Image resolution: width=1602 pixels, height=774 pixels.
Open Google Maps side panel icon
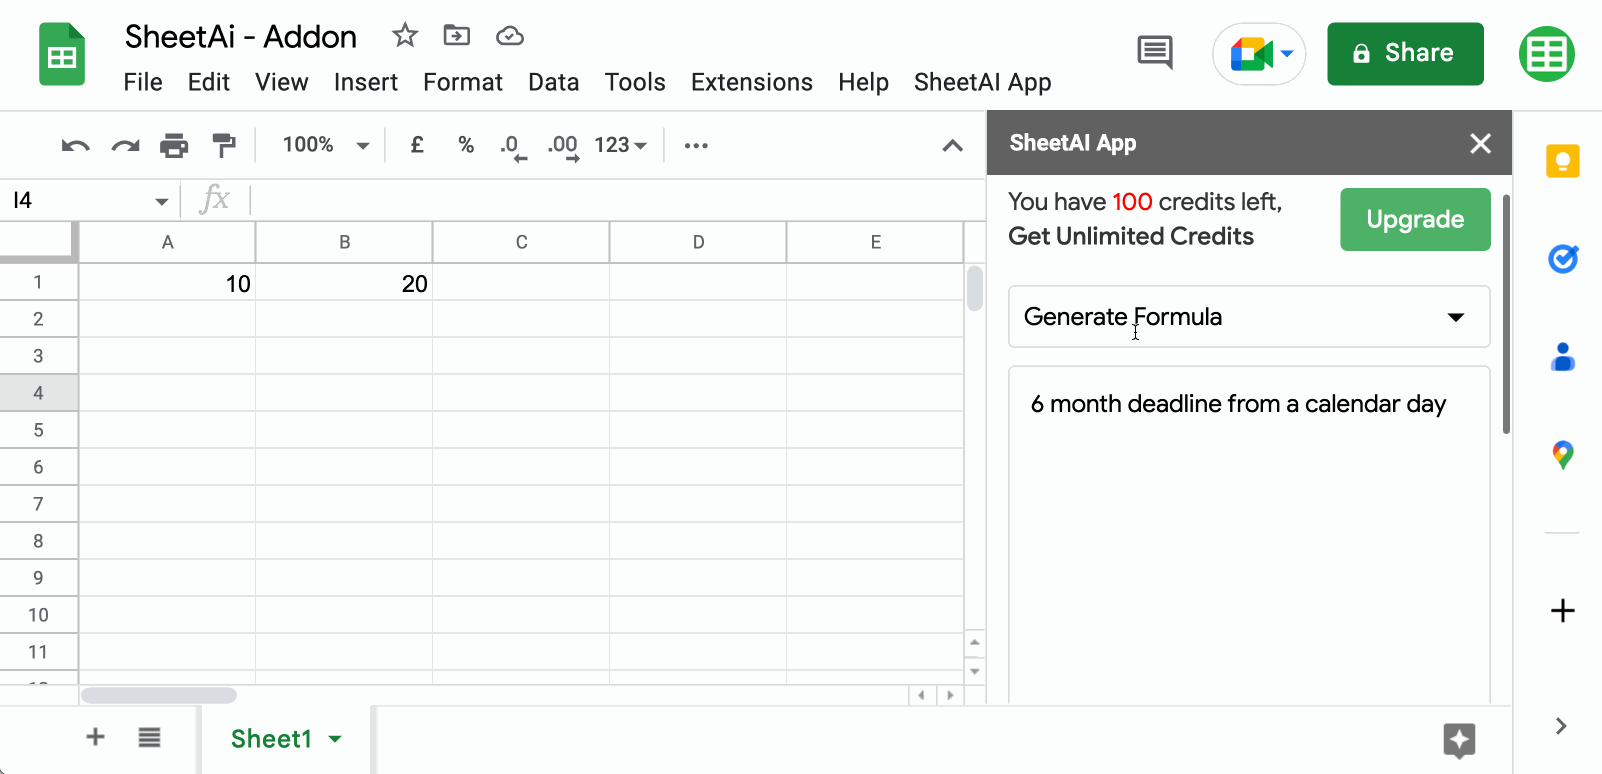[x=1563, y=455]
